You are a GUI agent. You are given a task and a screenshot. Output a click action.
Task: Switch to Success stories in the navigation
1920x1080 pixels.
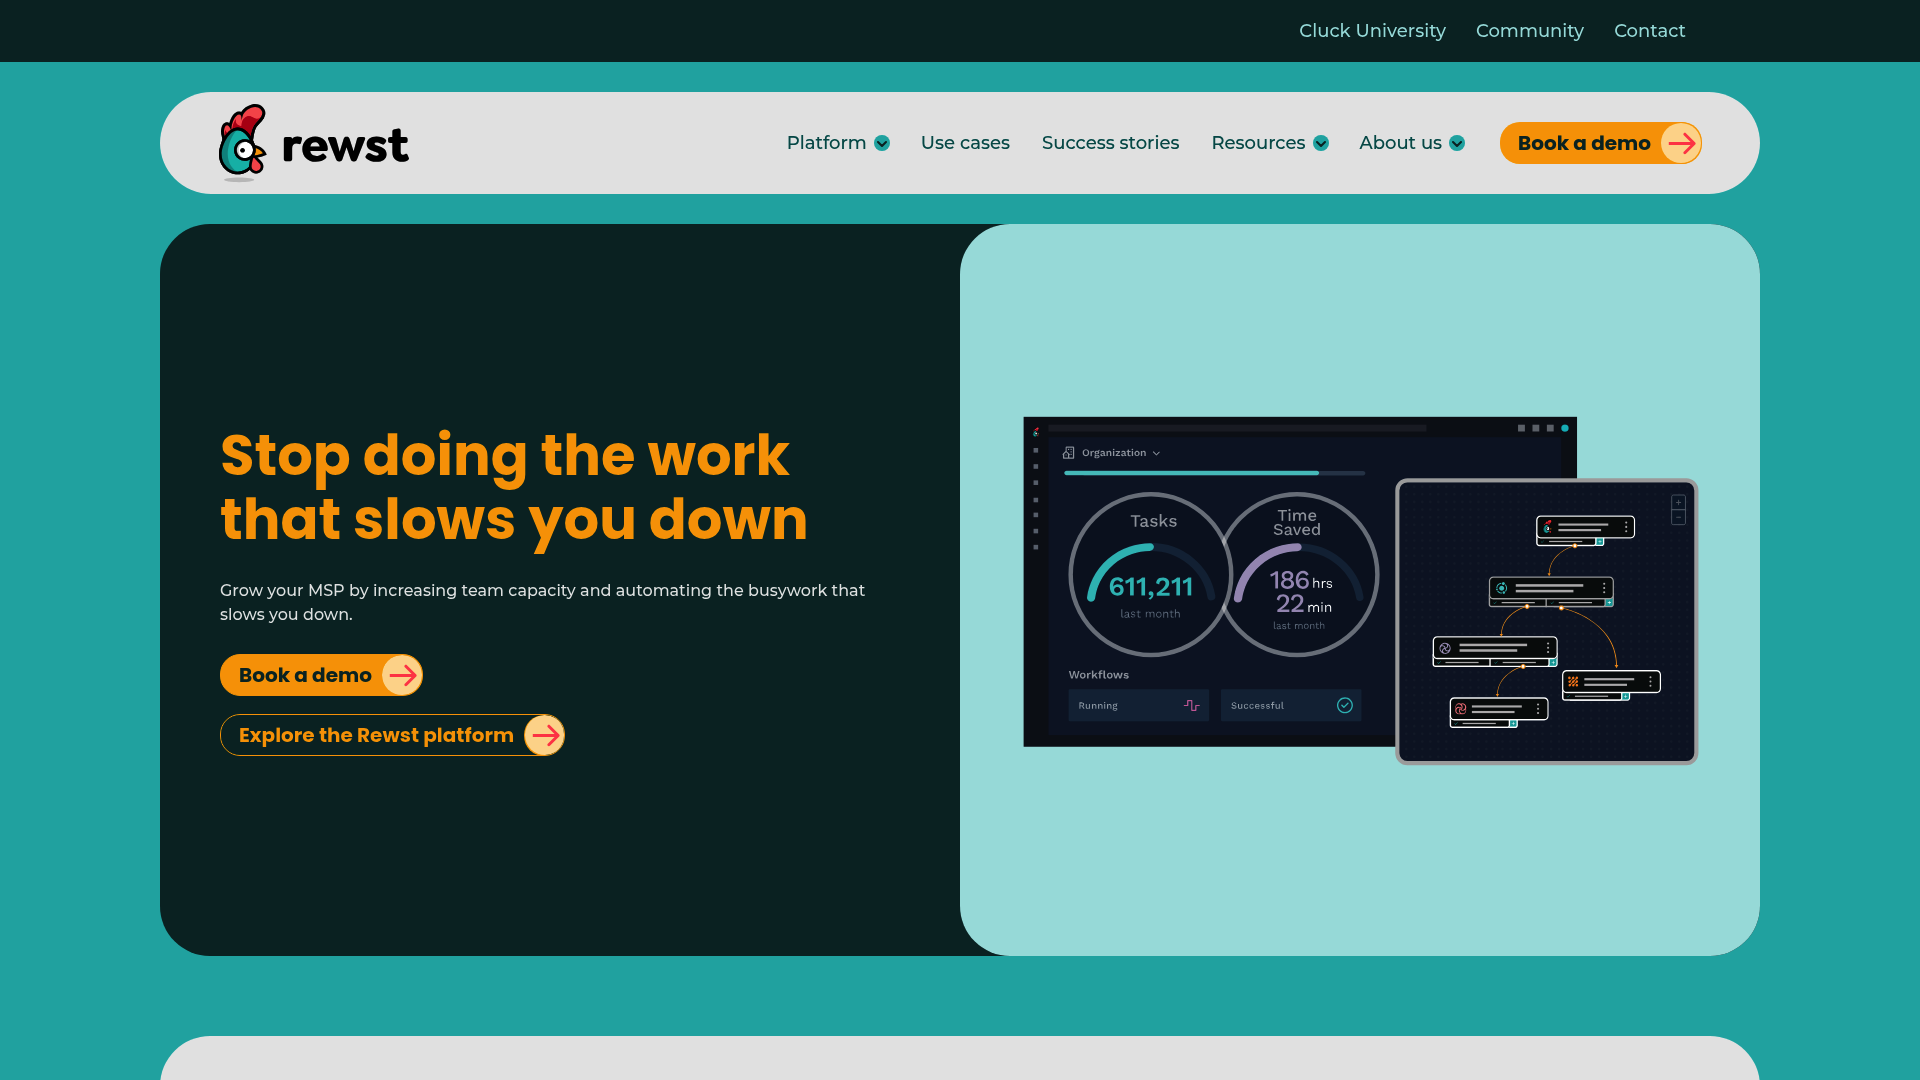pyautogui.click(x=1110, y=143)
